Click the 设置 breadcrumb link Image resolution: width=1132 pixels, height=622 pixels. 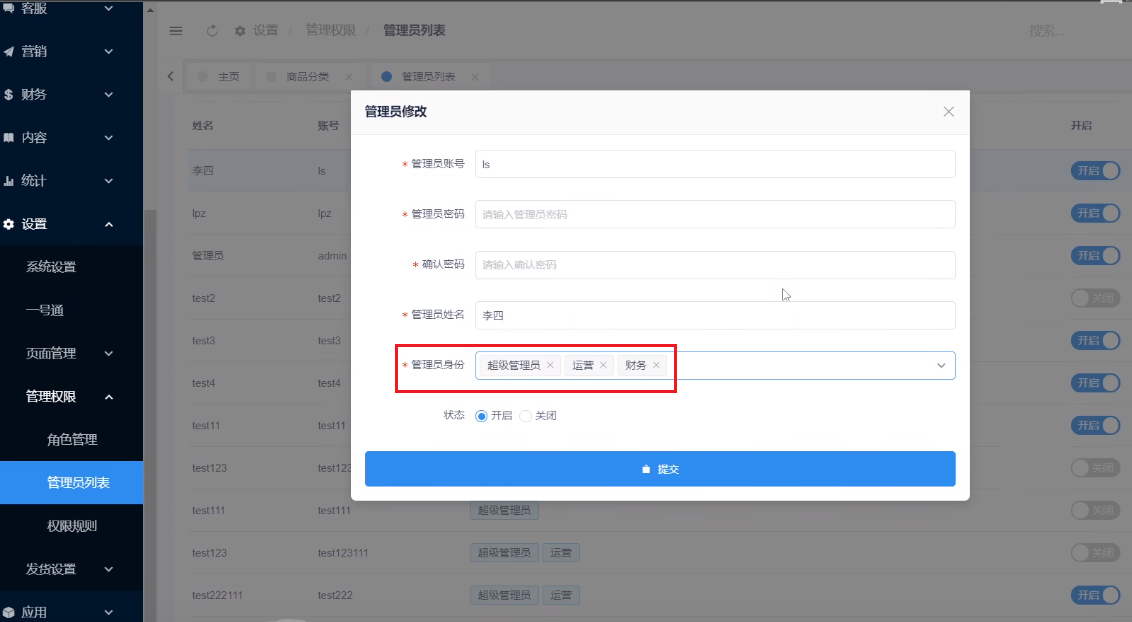coord(265,30)
